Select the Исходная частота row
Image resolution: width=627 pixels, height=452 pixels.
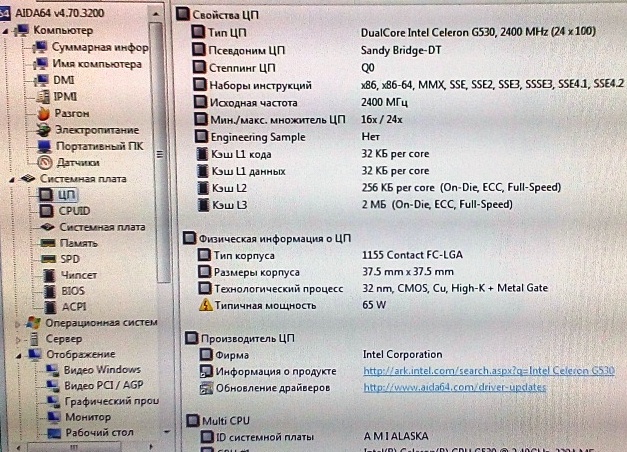(300, 102)
